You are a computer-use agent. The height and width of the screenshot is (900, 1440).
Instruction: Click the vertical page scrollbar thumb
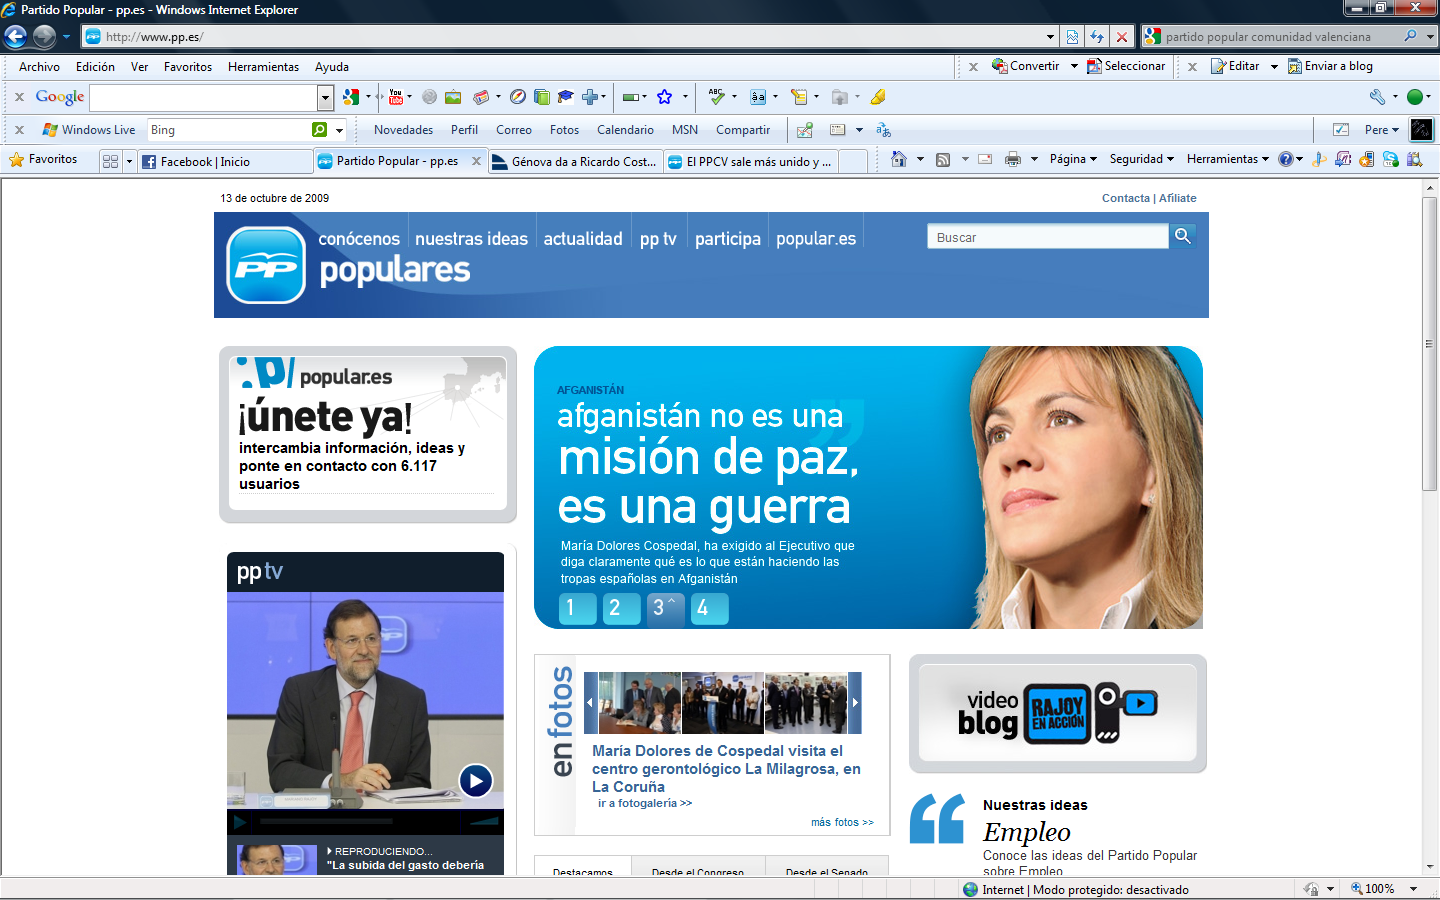click(1429, 345)
